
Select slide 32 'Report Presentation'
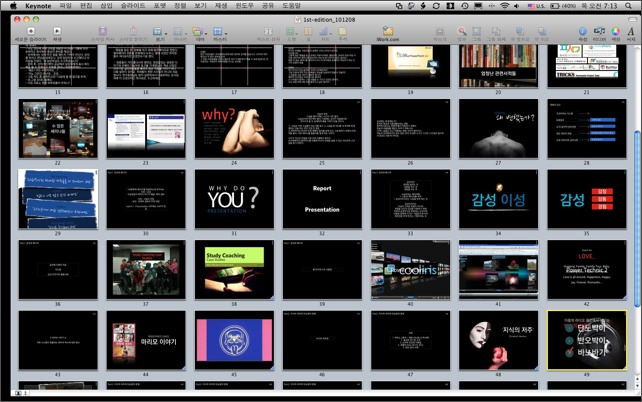click(x=322, y=199)
